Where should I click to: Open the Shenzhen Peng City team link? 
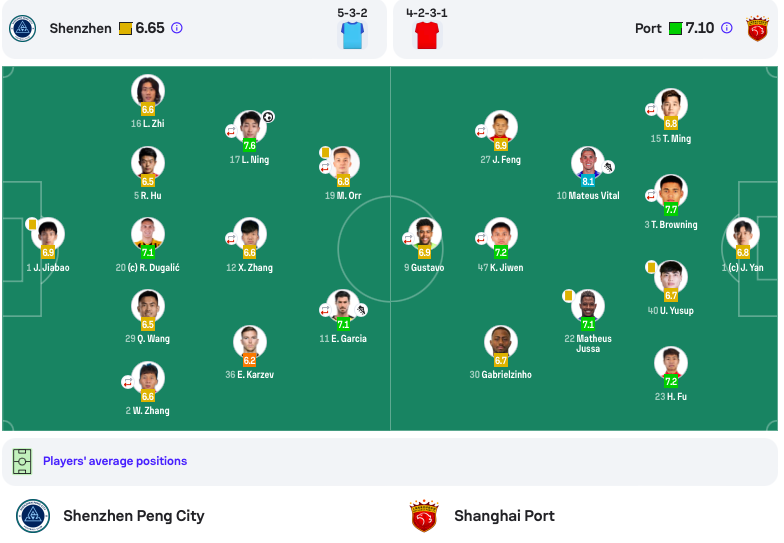134,516
